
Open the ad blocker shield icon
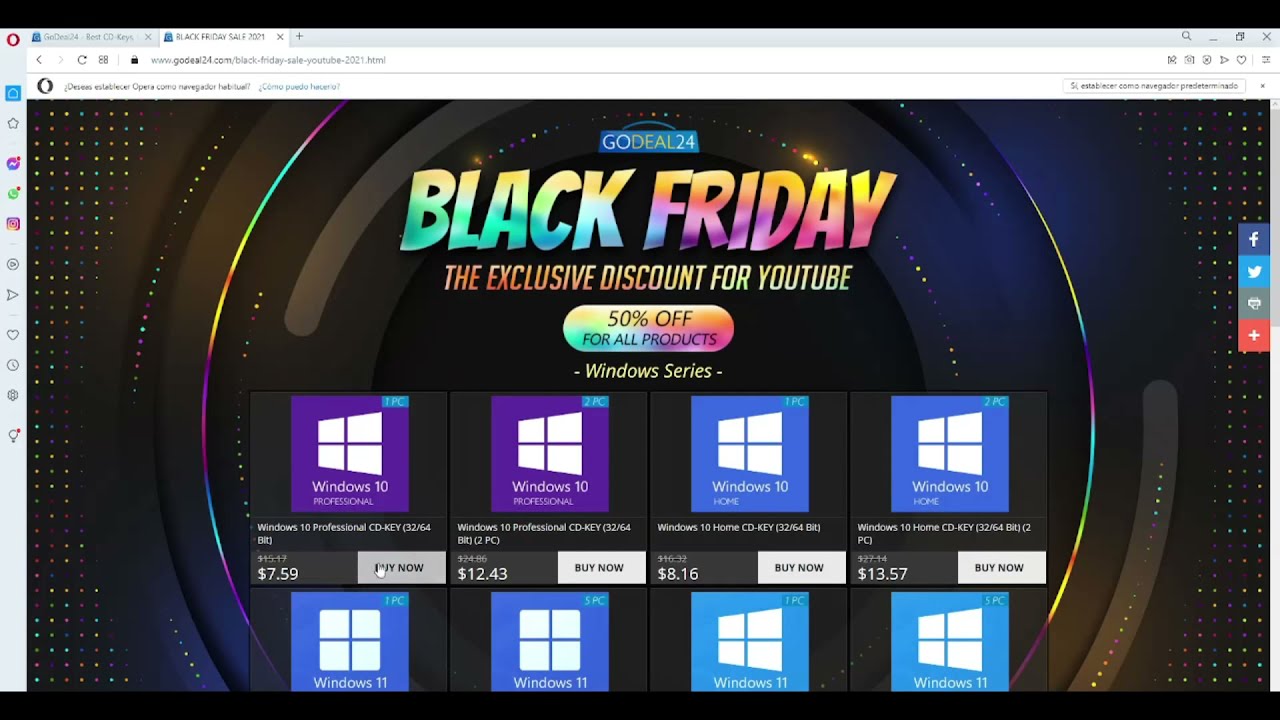click(x=1207, y=60)
